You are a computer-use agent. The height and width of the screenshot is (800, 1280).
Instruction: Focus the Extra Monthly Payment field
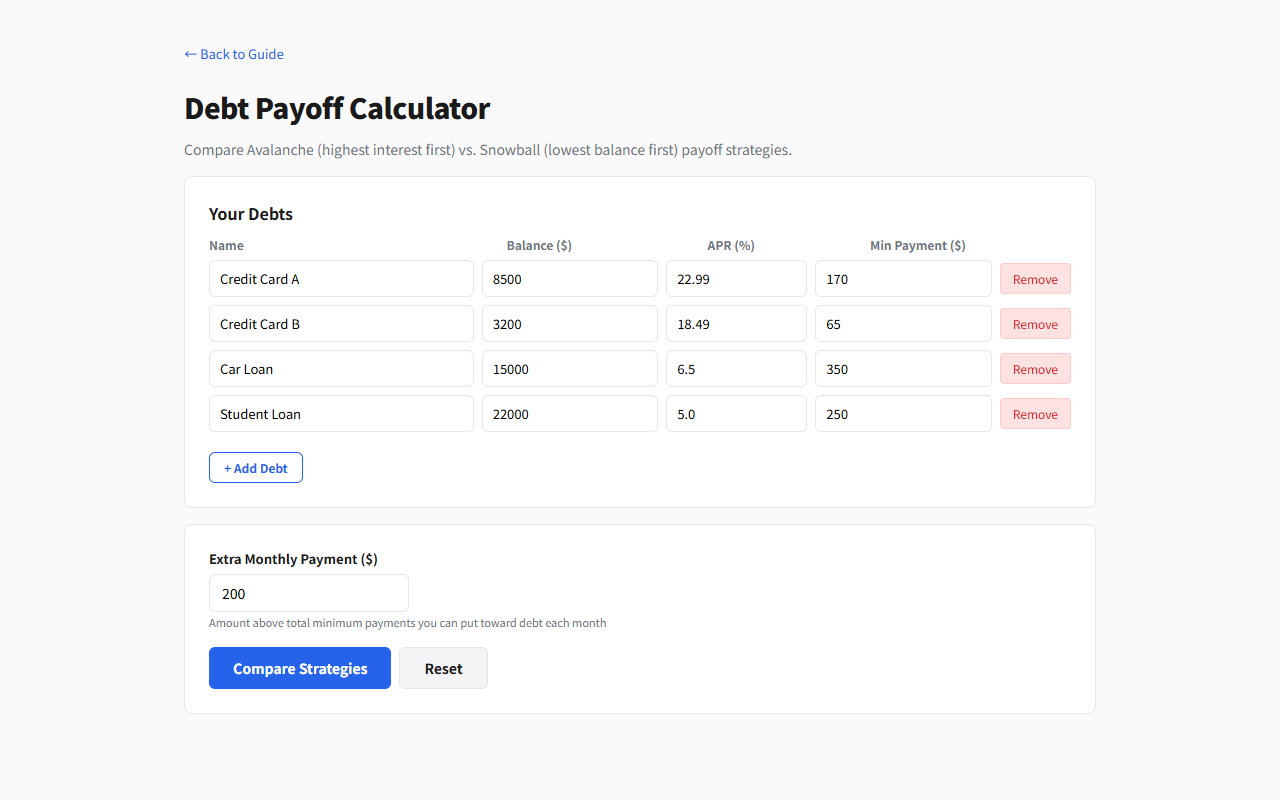(x=308, y=593)
